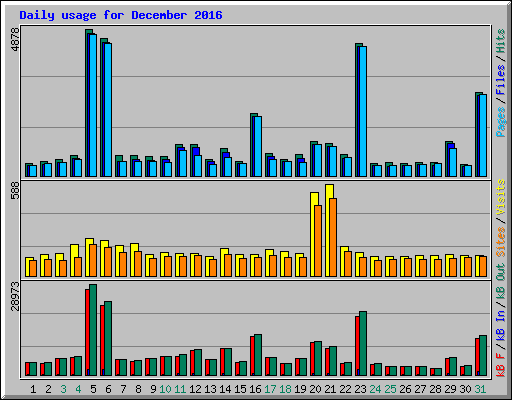Viewport: 512px width, 400px height.
Task: Select day 25 label in green
Action: pyautogui.click(x=390, y=389)
